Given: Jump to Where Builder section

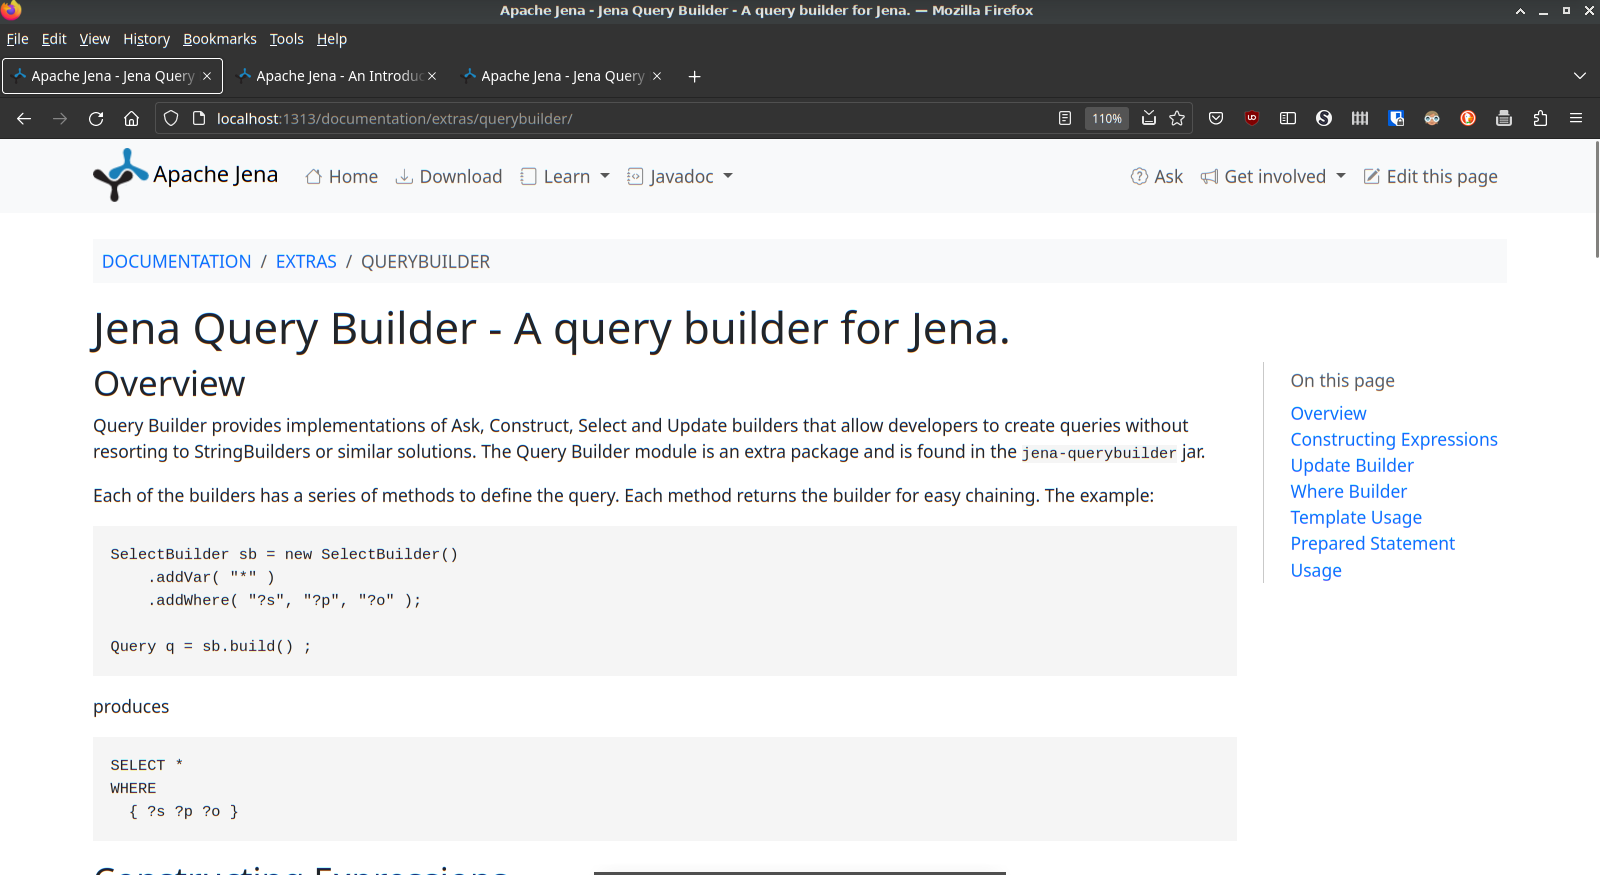Looking at the screenshot, I should pos(1349,491).
